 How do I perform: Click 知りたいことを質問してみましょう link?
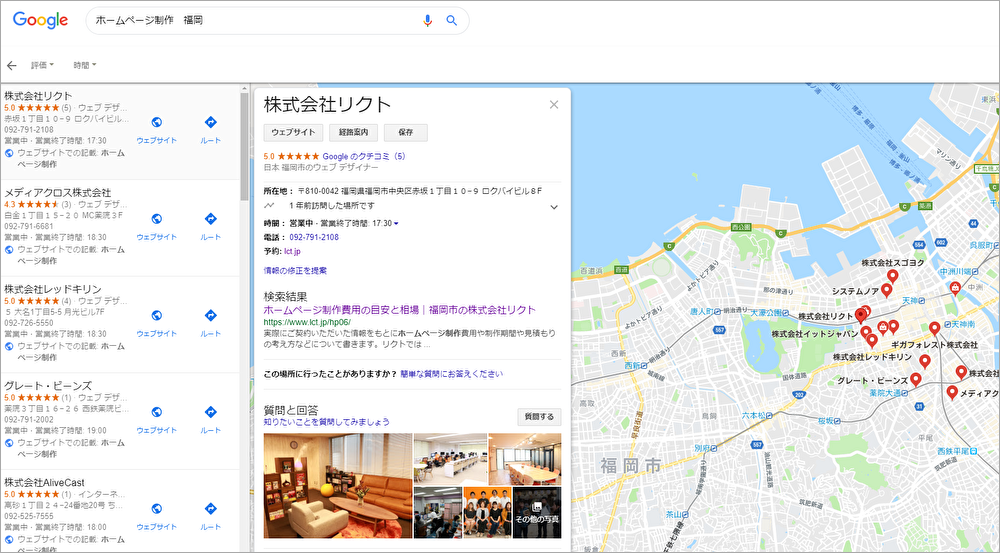pos(327,422)
